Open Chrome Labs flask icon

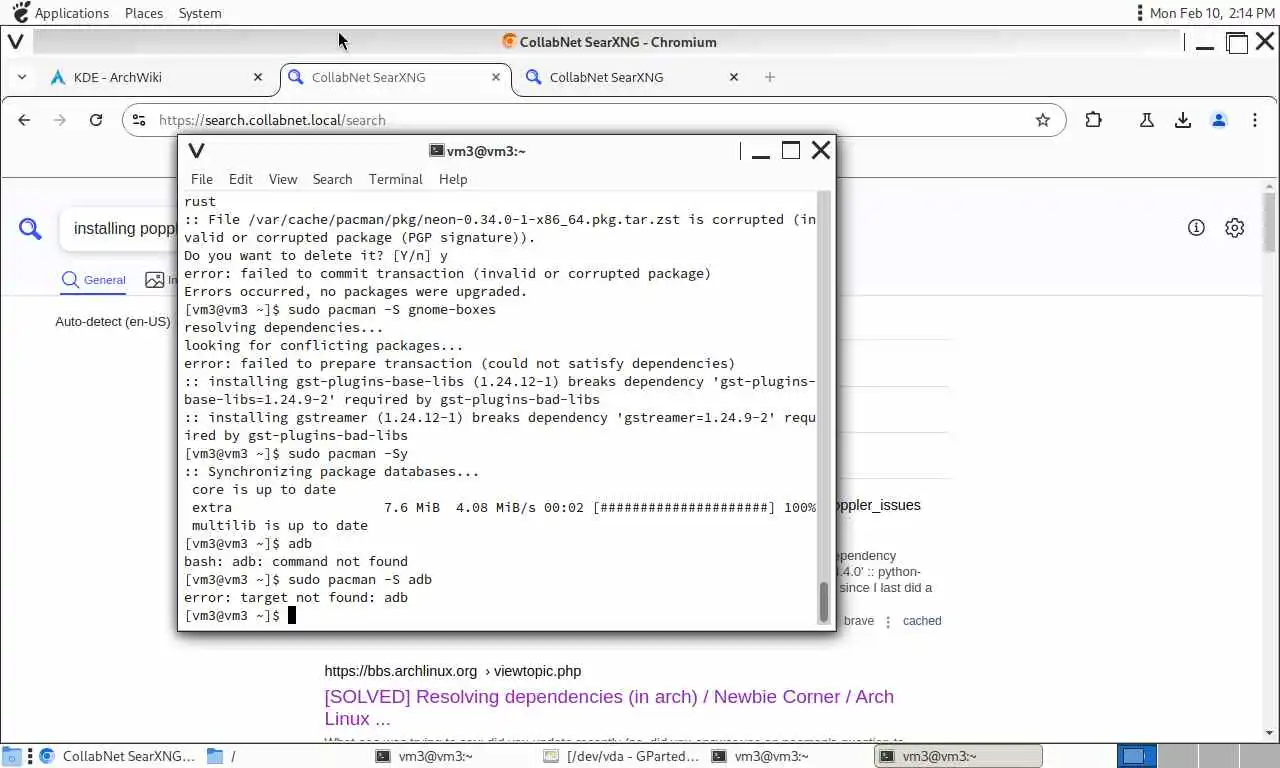click(1147, 120)
